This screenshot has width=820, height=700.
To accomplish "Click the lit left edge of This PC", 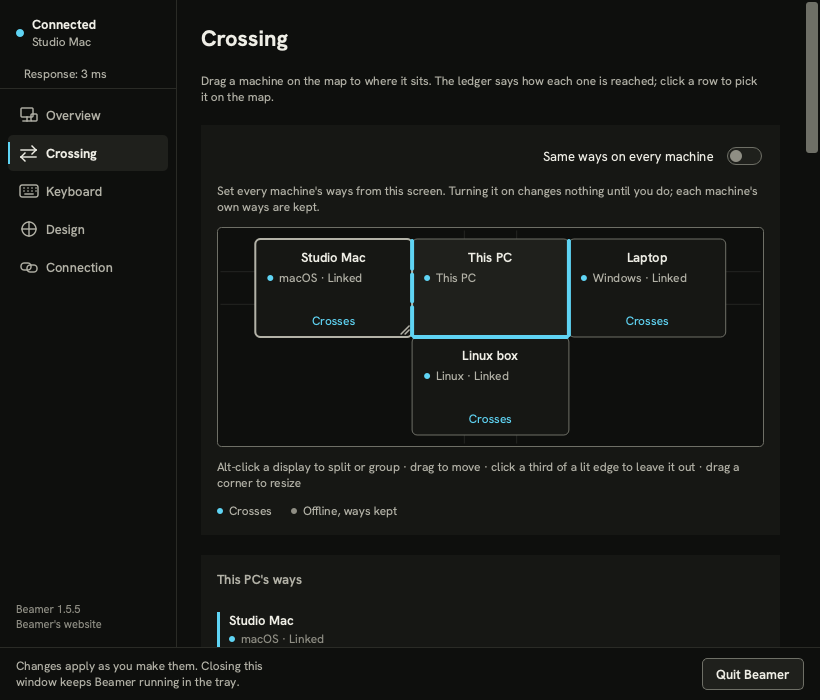I will (x=412, y=288).
